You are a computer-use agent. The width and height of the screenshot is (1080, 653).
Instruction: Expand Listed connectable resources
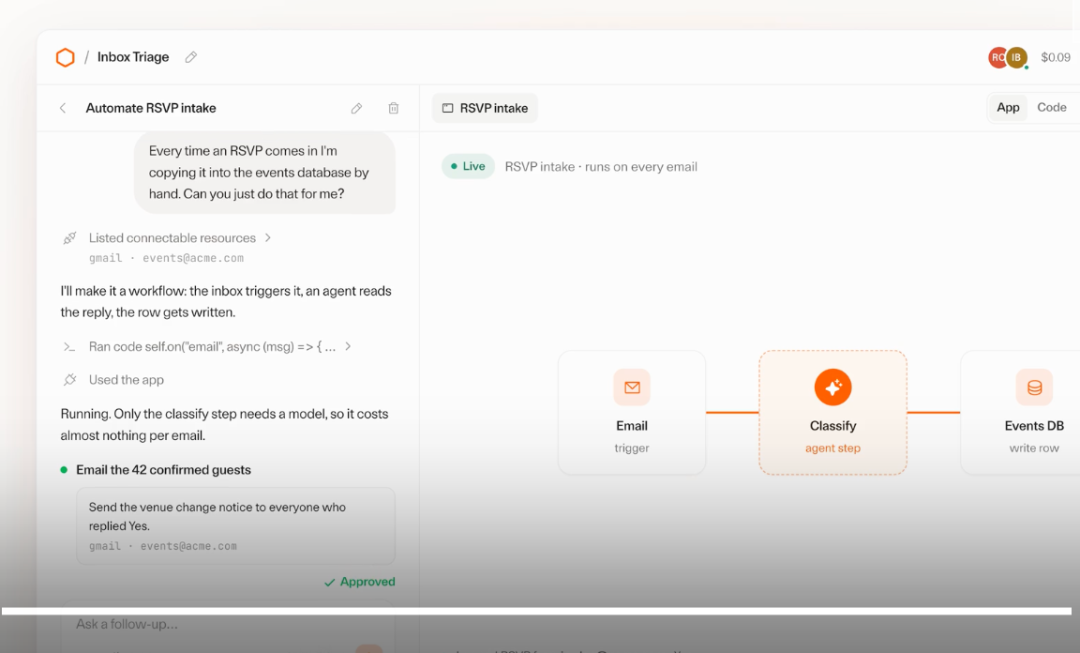point(180,238)
